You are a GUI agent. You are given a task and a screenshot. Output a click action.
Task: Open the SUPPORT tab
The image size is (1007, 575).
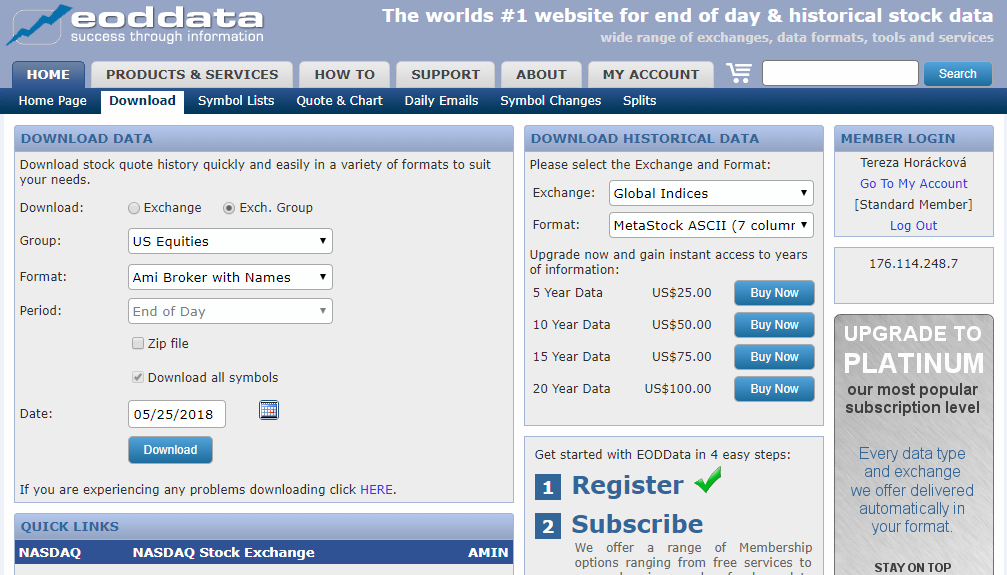(445, 75)
